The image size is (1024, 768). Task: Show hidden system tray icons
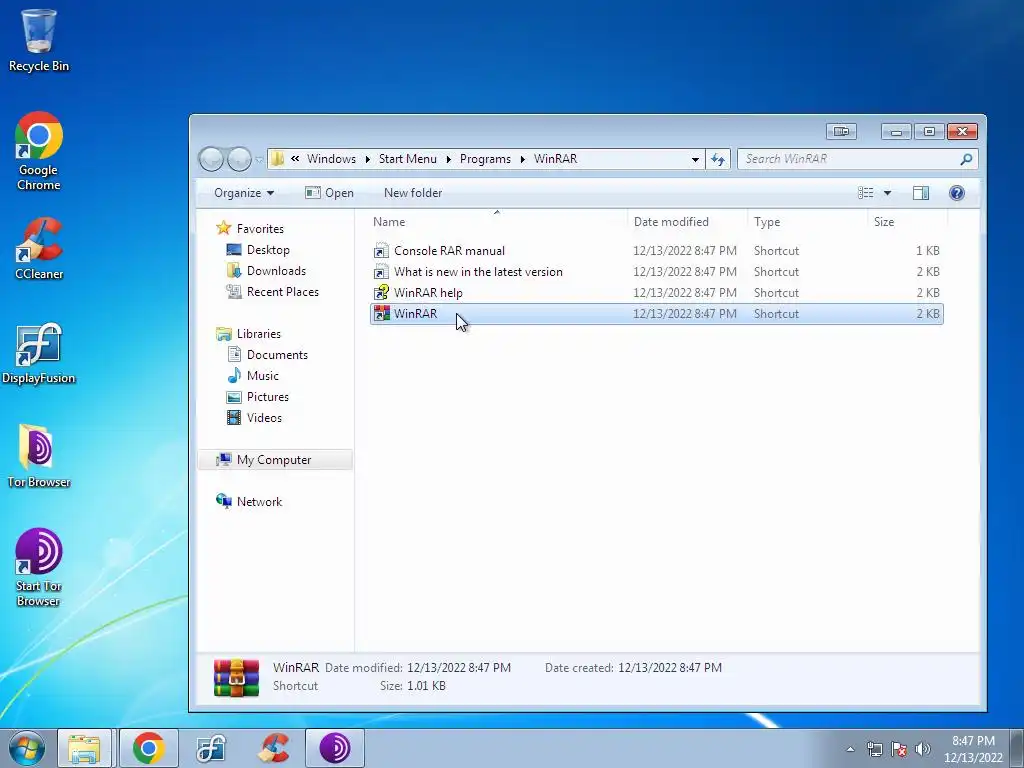pos(850,749)
